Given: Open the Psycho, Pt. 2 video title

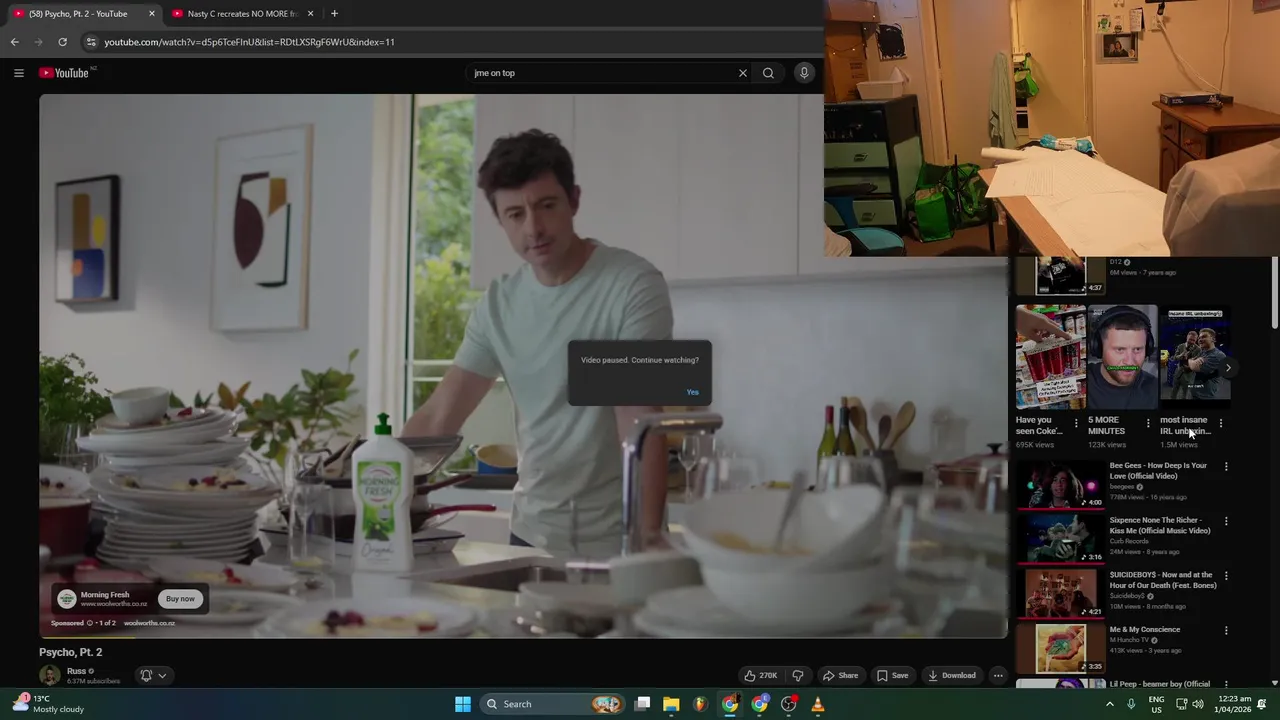Looking at the screenshot, I should point(71,652).
